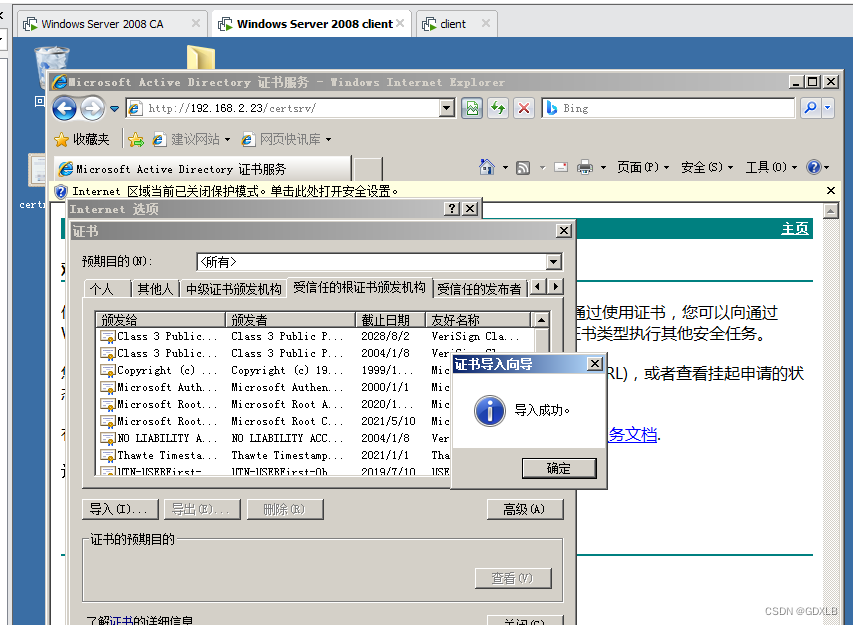853x625 pixels.
Task: Select the Microsoft Active Directory 证书服务 browser tab
Action: [203, 169]
